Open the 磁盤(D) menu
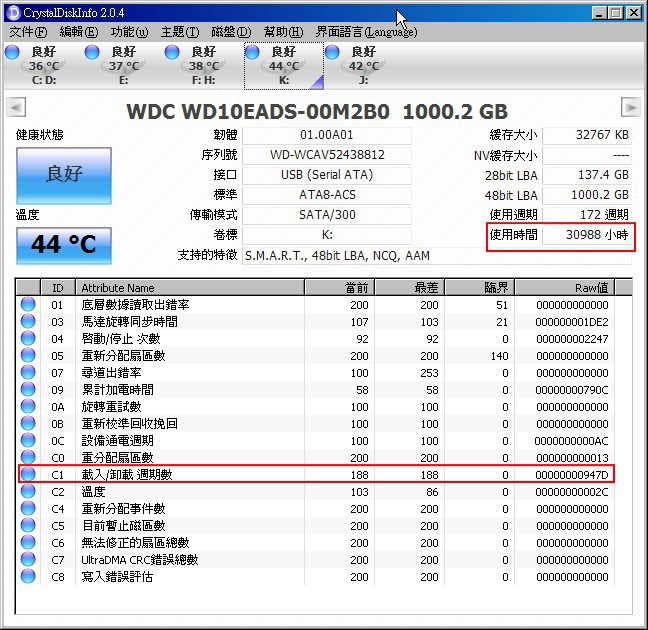Image resolution: width=648 pixels, height=630 pixels. tap(231, 32)
